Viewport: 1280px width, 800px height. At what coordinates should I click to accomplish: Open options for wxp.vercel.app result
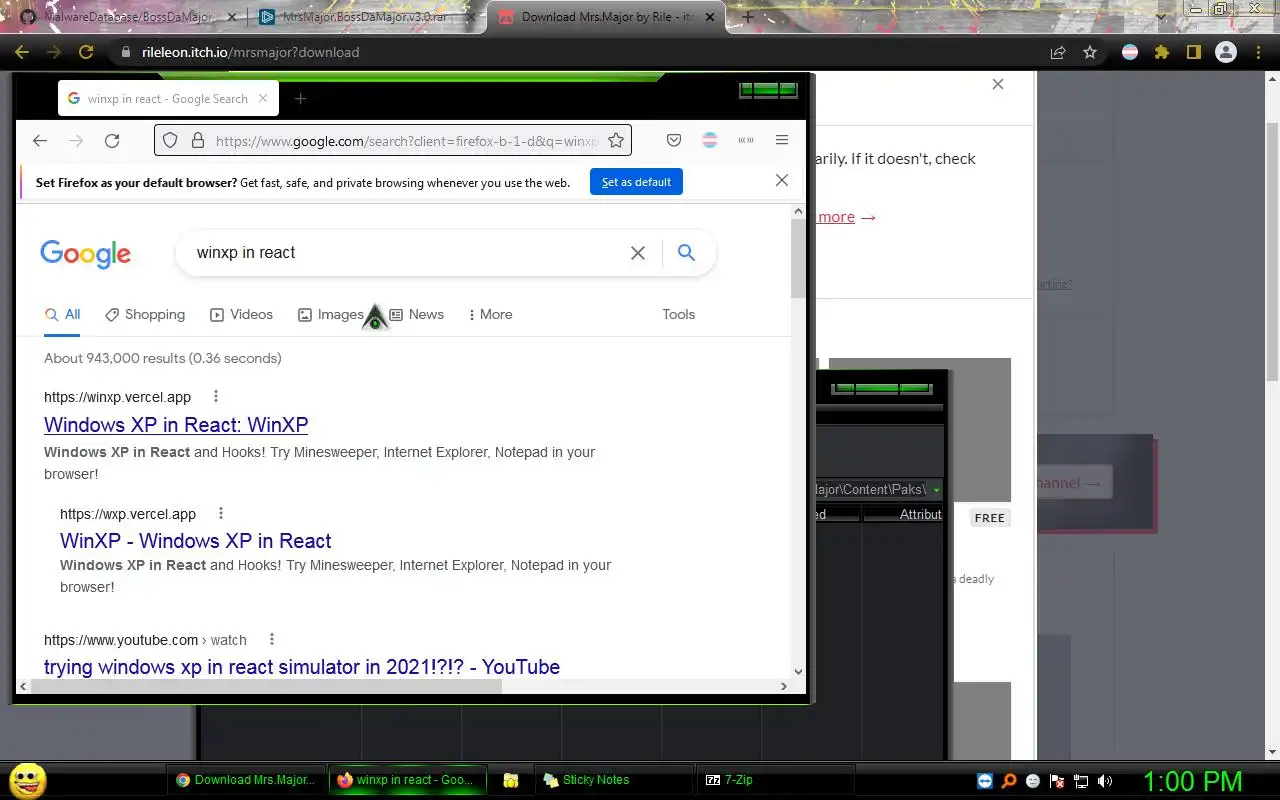[x=221, y=513]
